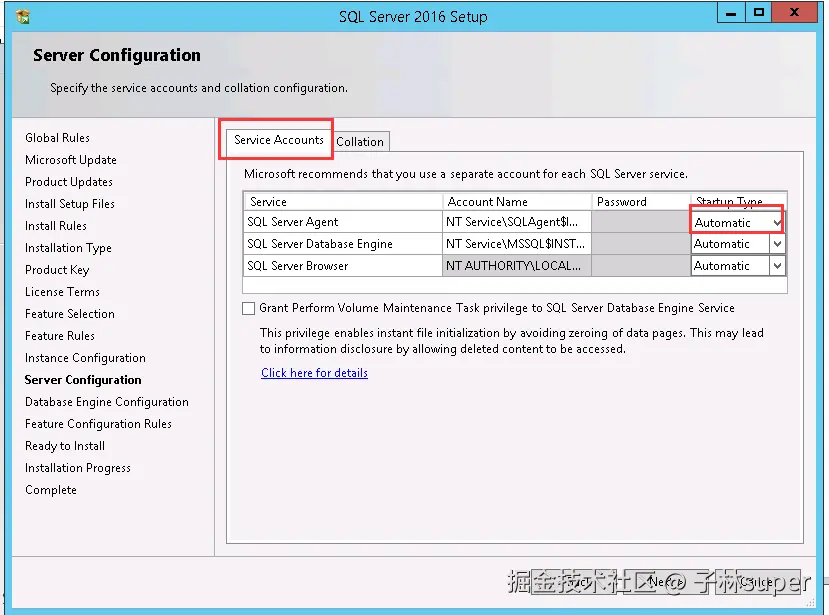
Task: Minimize the SQL Server 2016 Setup window
Action: [731, 13]
